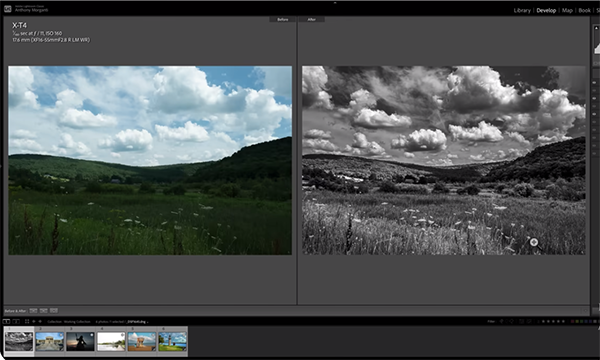Go forward using the right arrow in the filmstrip bar
Screen dimensions: 600x360
(x=40, y=321)
